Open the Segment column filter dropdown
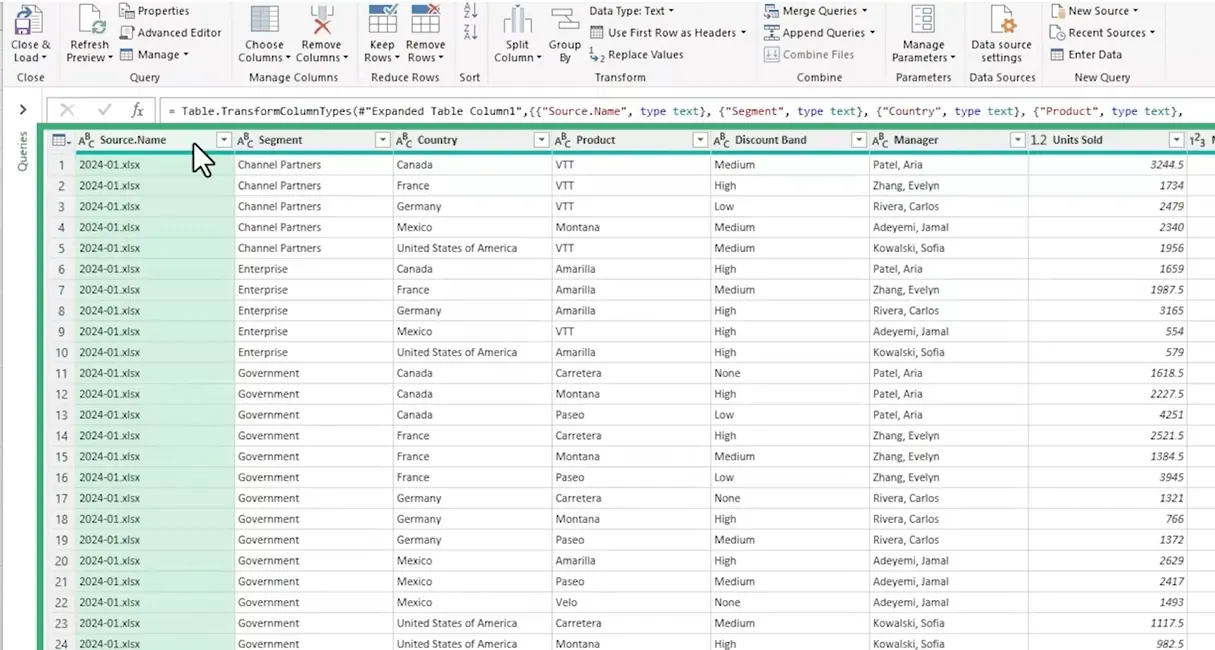The image size is (1215, 650). pyautogui.click(x=382, y=140)
